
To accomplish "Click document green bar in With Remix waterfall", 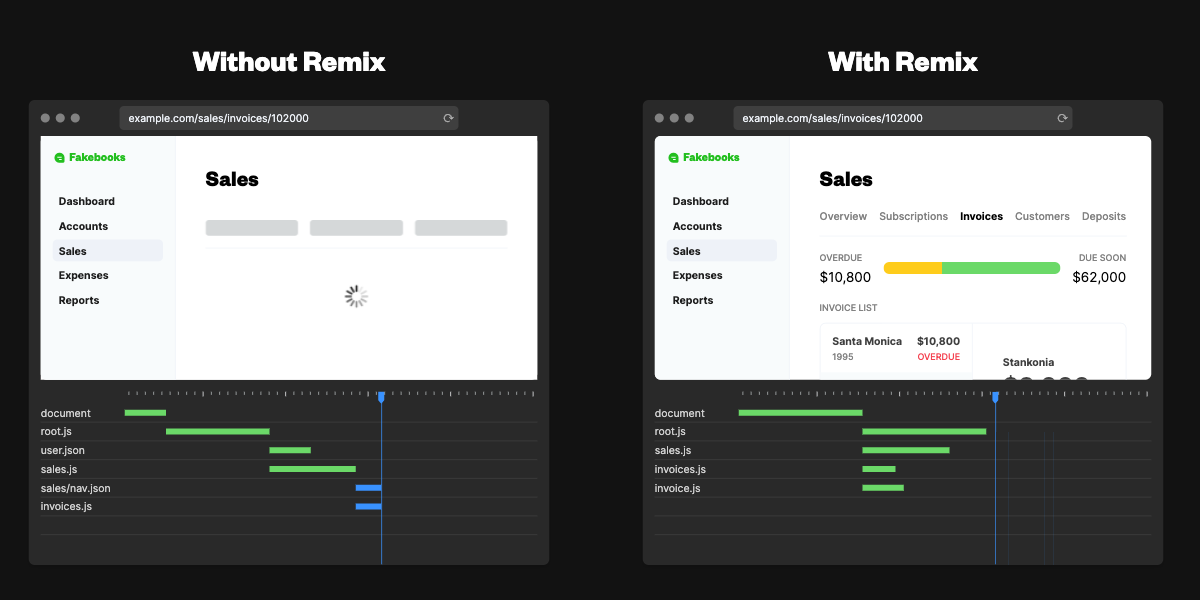I will point(800,412).
